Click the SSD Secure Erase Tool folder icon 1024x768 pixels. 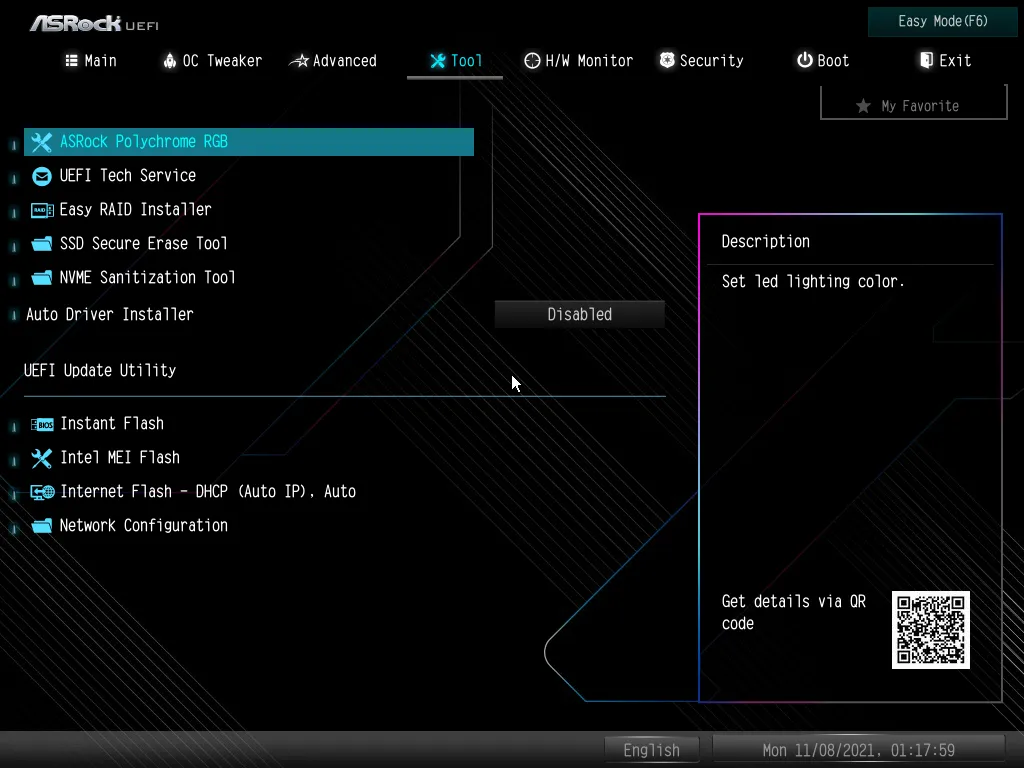(42, 244)
